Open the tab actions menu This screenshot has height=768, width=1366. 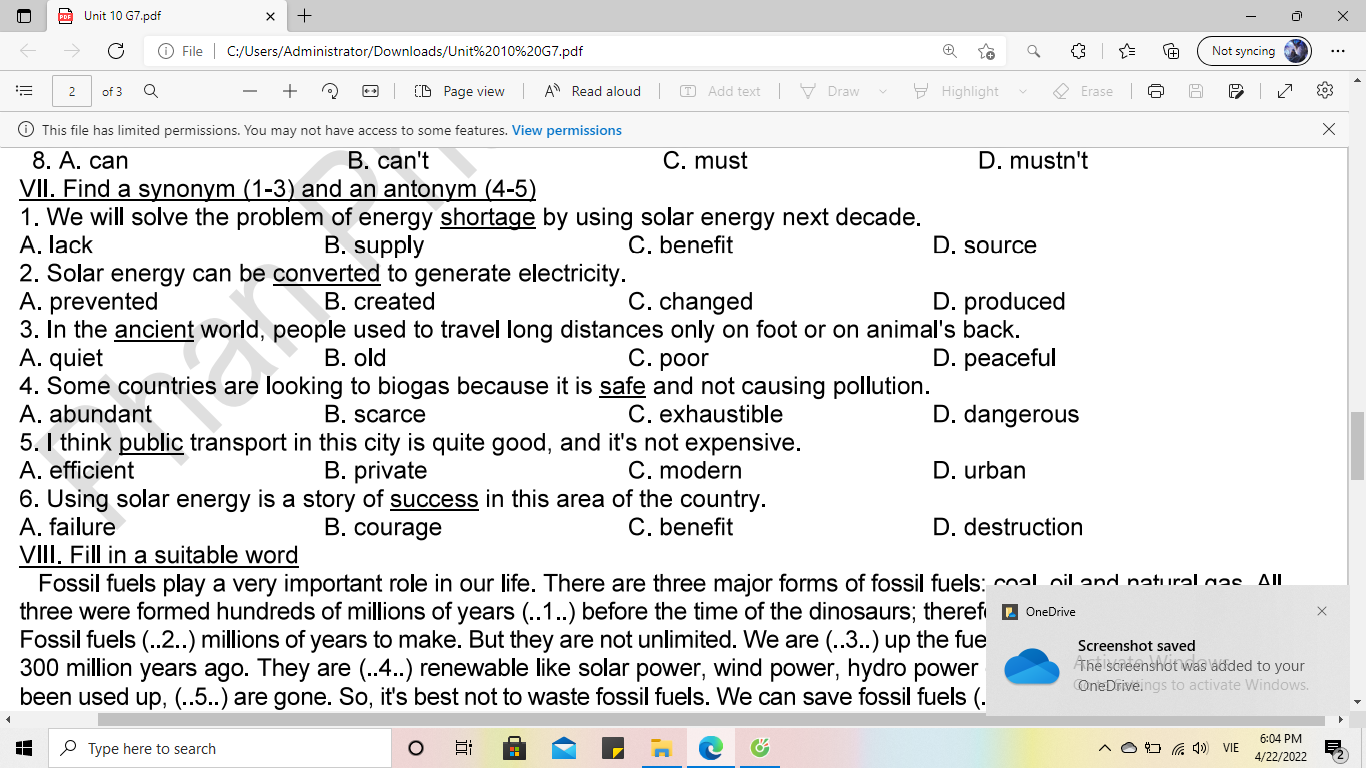[x=25, y=16]
